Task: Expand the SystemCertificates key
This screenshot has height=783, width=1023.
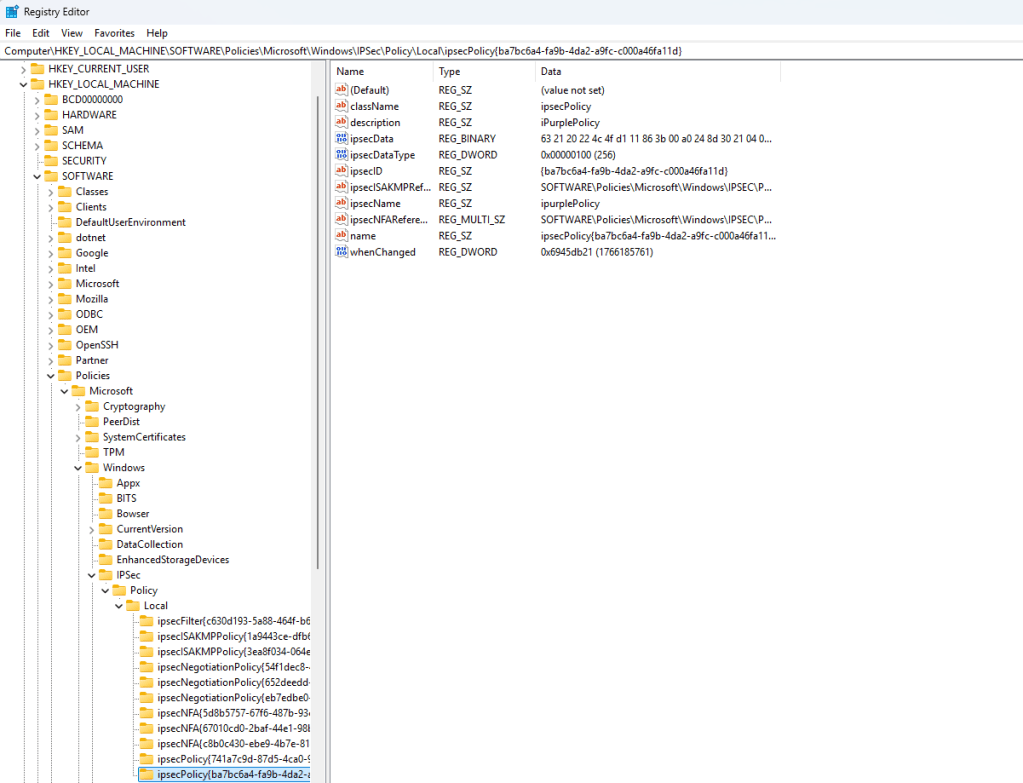Action: tap(78, 437)
